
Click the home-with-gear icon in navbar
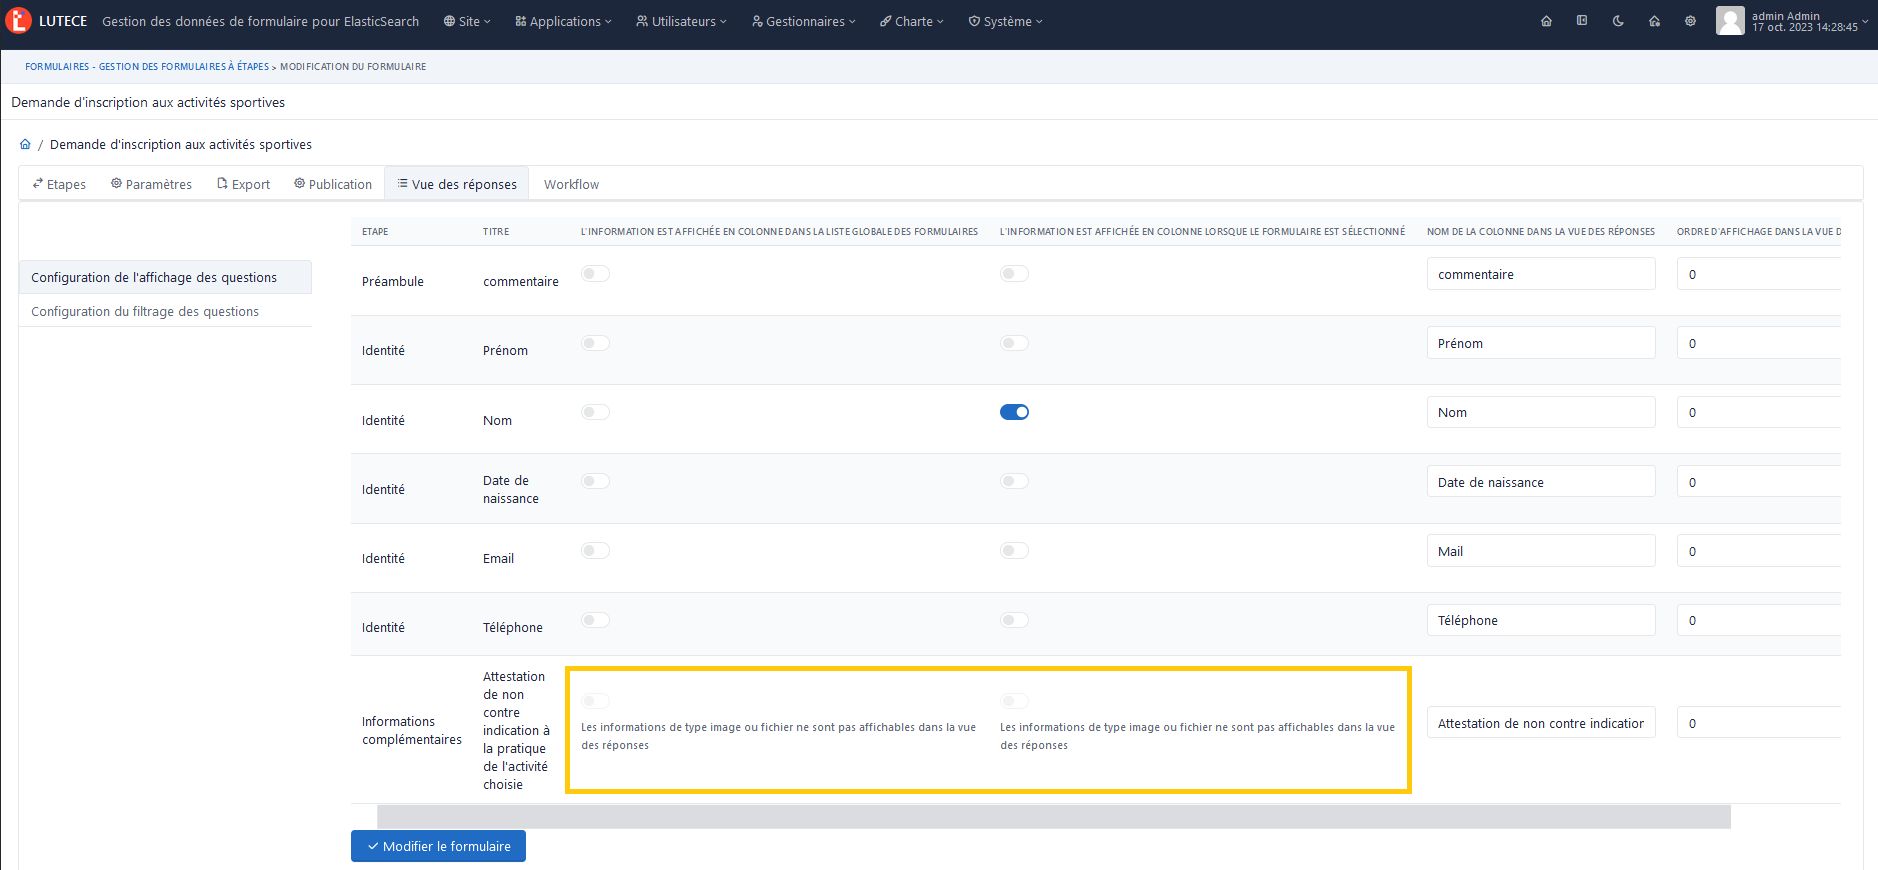click(x=1654, y=21)
